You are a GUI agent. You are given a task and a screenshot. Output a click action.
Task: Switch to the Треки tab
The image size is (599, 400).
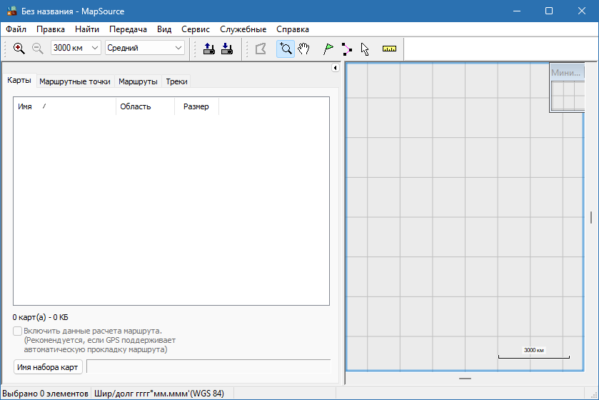[x=176, y=81]
